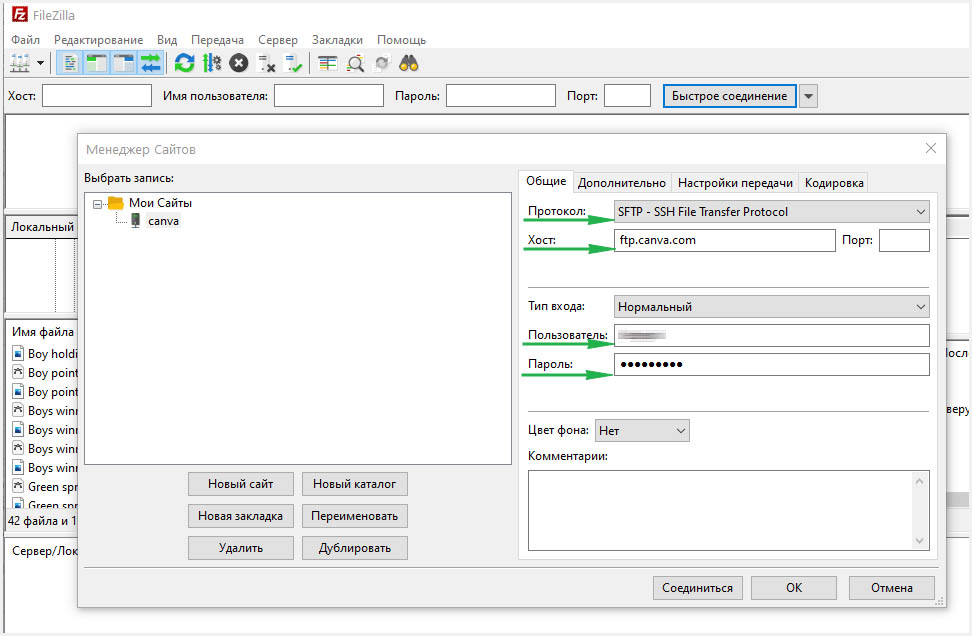
Task: Click the Cancel current operation icon
Action: pyautogui.click(x=239, y=63)
